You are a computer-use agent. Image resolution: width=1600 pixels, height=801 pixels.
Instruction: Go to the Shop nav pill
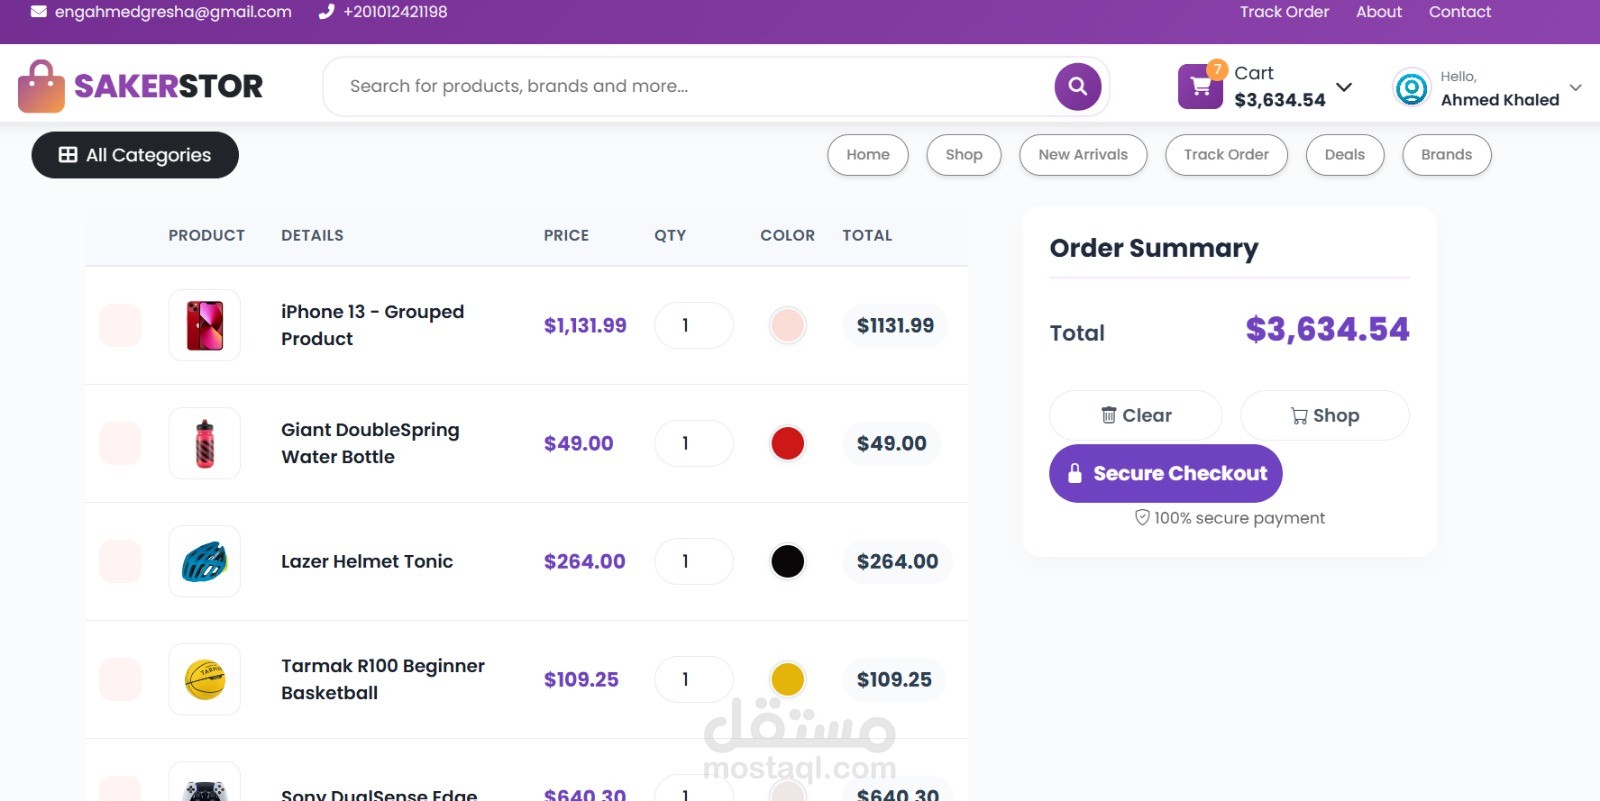[x=964, y=155]
